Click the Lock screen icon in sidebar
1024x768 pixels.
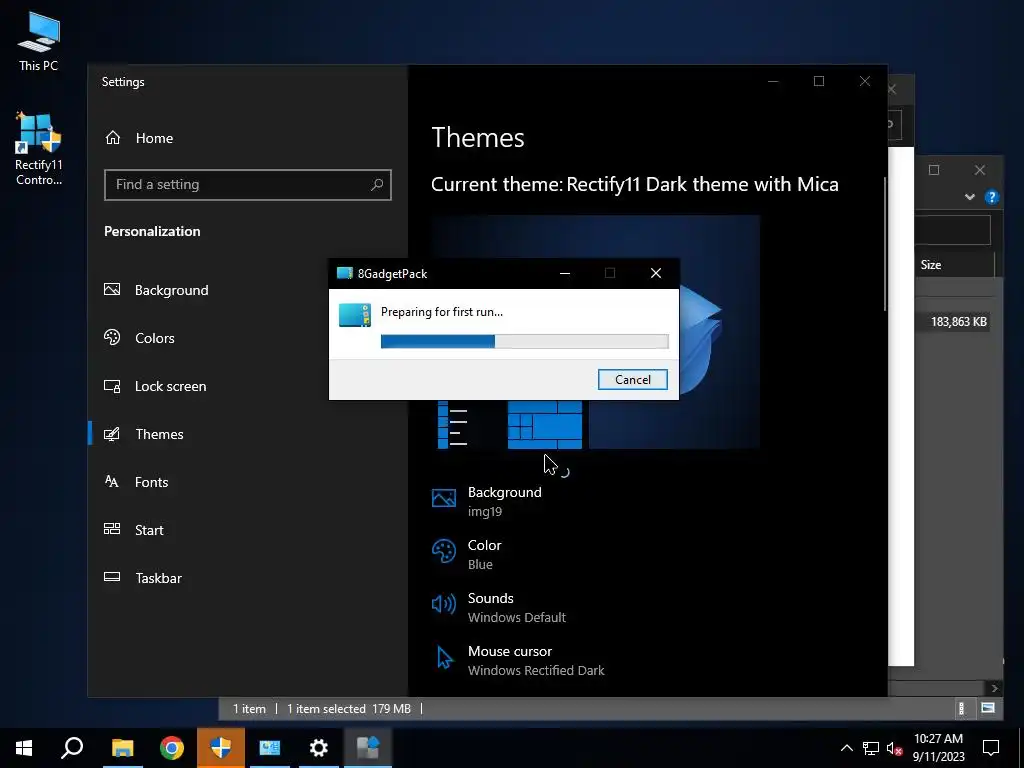coord(112,386)
